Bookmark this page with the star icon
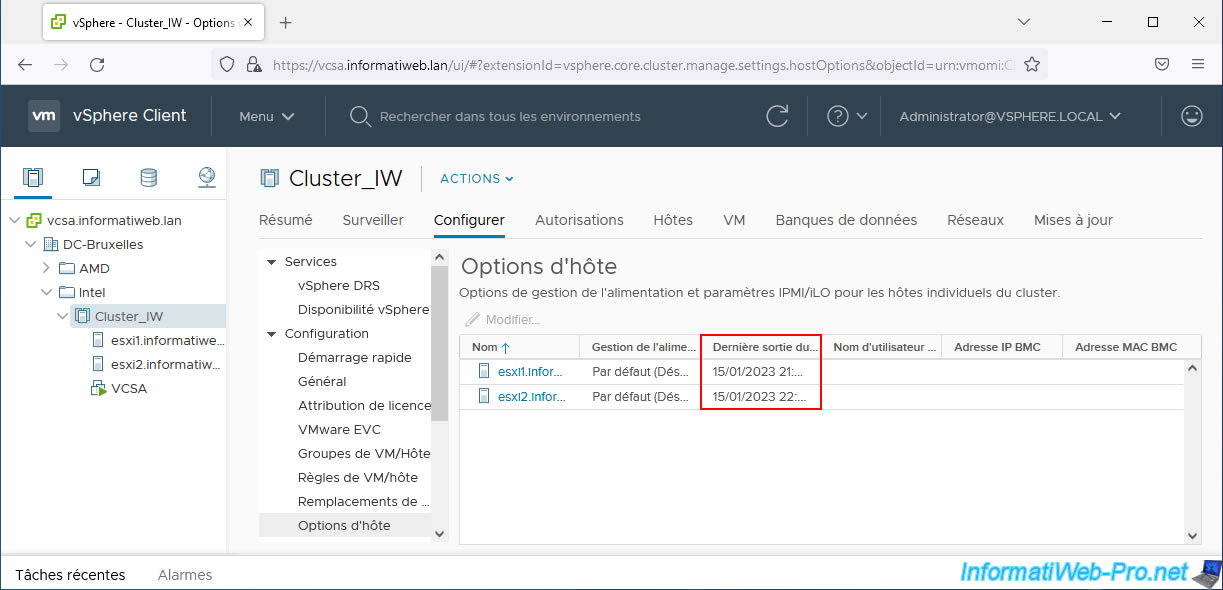The image size is (1223, 590). tap(1032, 64)
